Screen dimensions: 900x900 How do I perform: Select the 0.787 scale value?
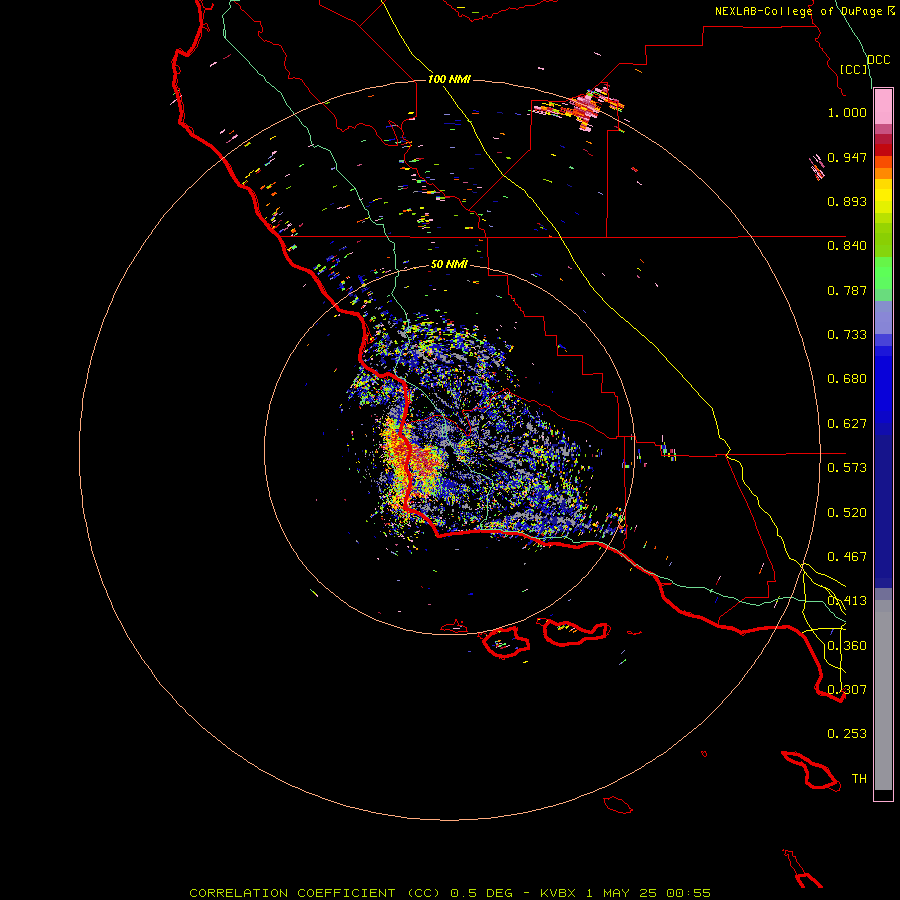pyautogui.click(x=847, y=290)
